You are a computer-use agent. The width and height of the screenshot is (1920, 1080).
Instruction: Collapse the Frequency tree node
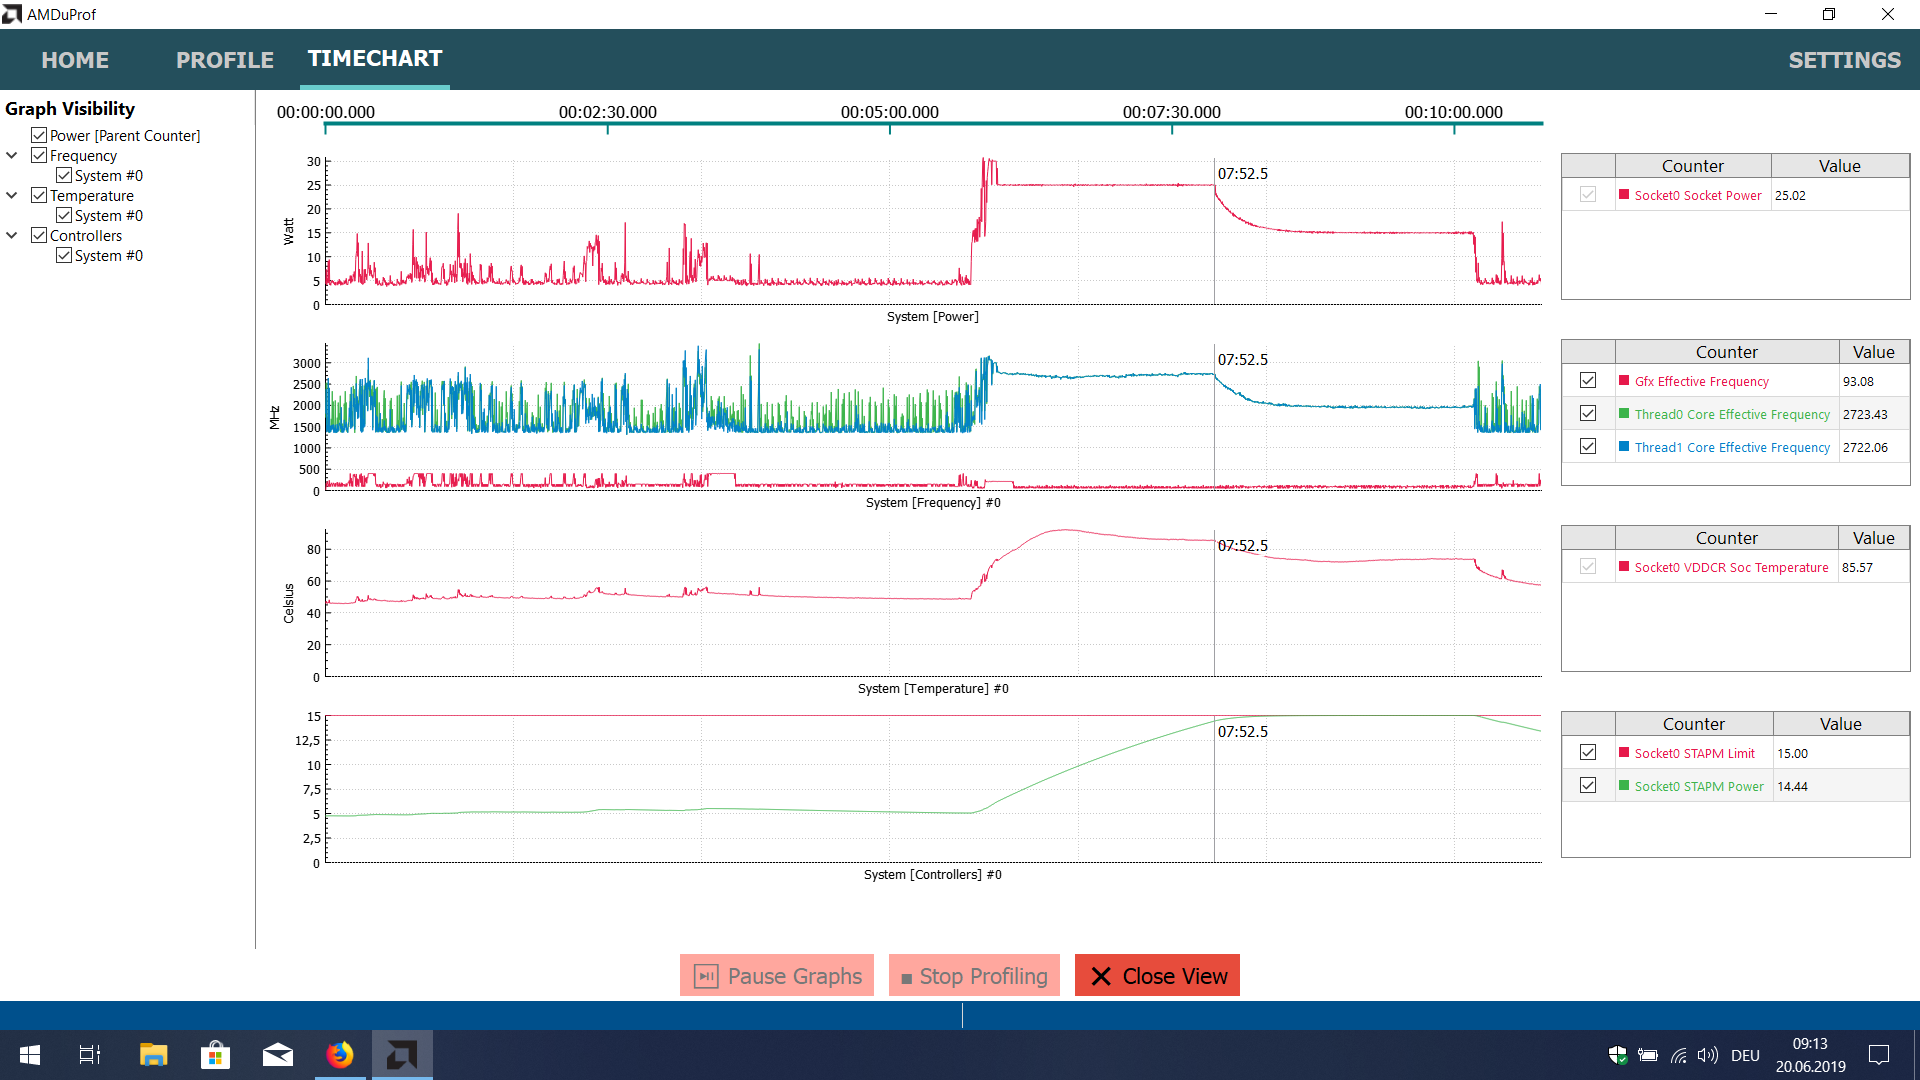[12, 156]
